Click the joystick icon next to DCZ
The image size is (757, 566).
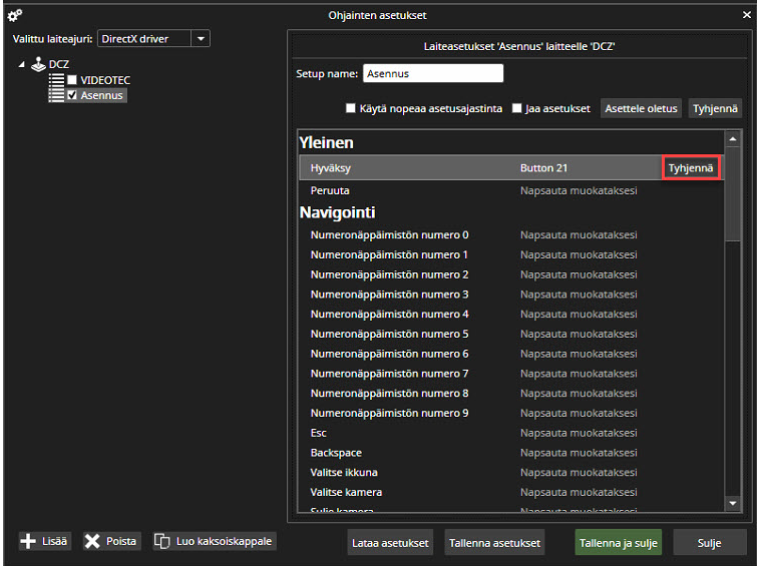[x=38, y=64]
